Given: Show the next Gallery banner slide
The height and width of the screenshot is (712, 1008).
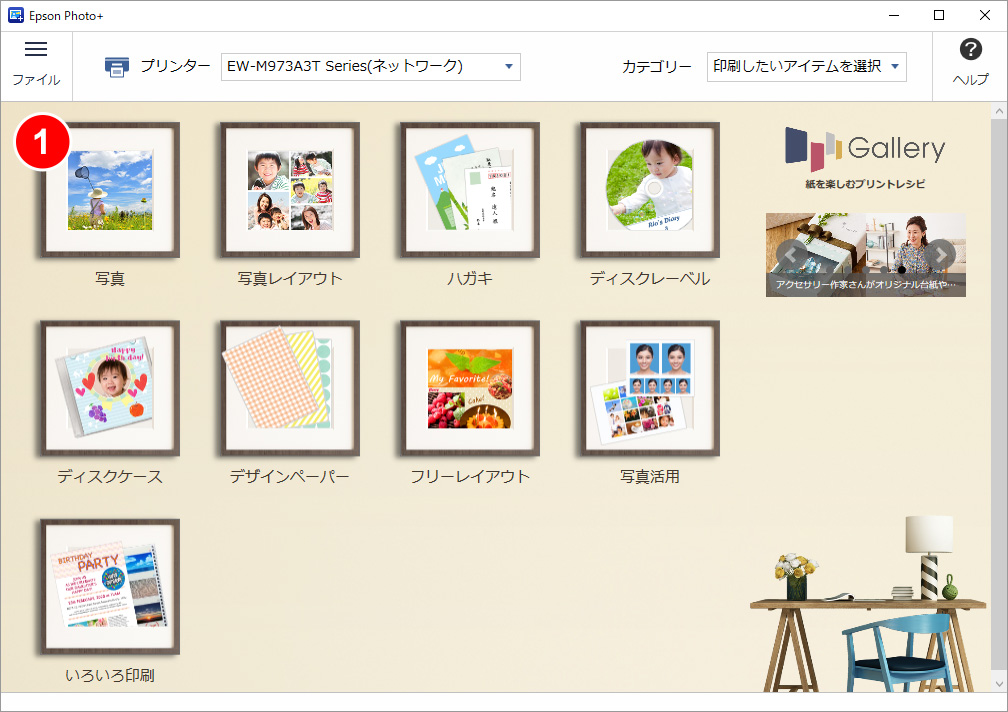Looking at the screenshot, I should pyautogui.click(x=940, y=255).
